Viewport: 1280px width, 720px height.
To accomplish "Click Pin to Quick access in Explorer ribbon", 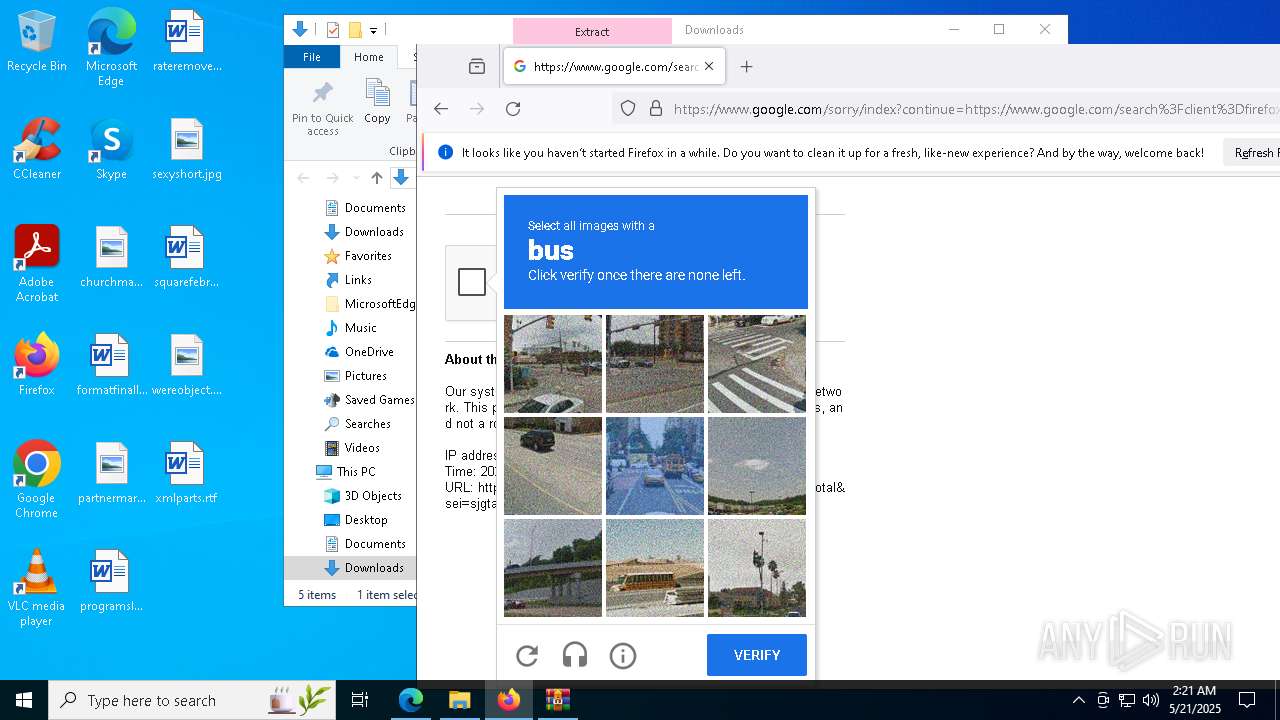I will (x=323, y=108).
